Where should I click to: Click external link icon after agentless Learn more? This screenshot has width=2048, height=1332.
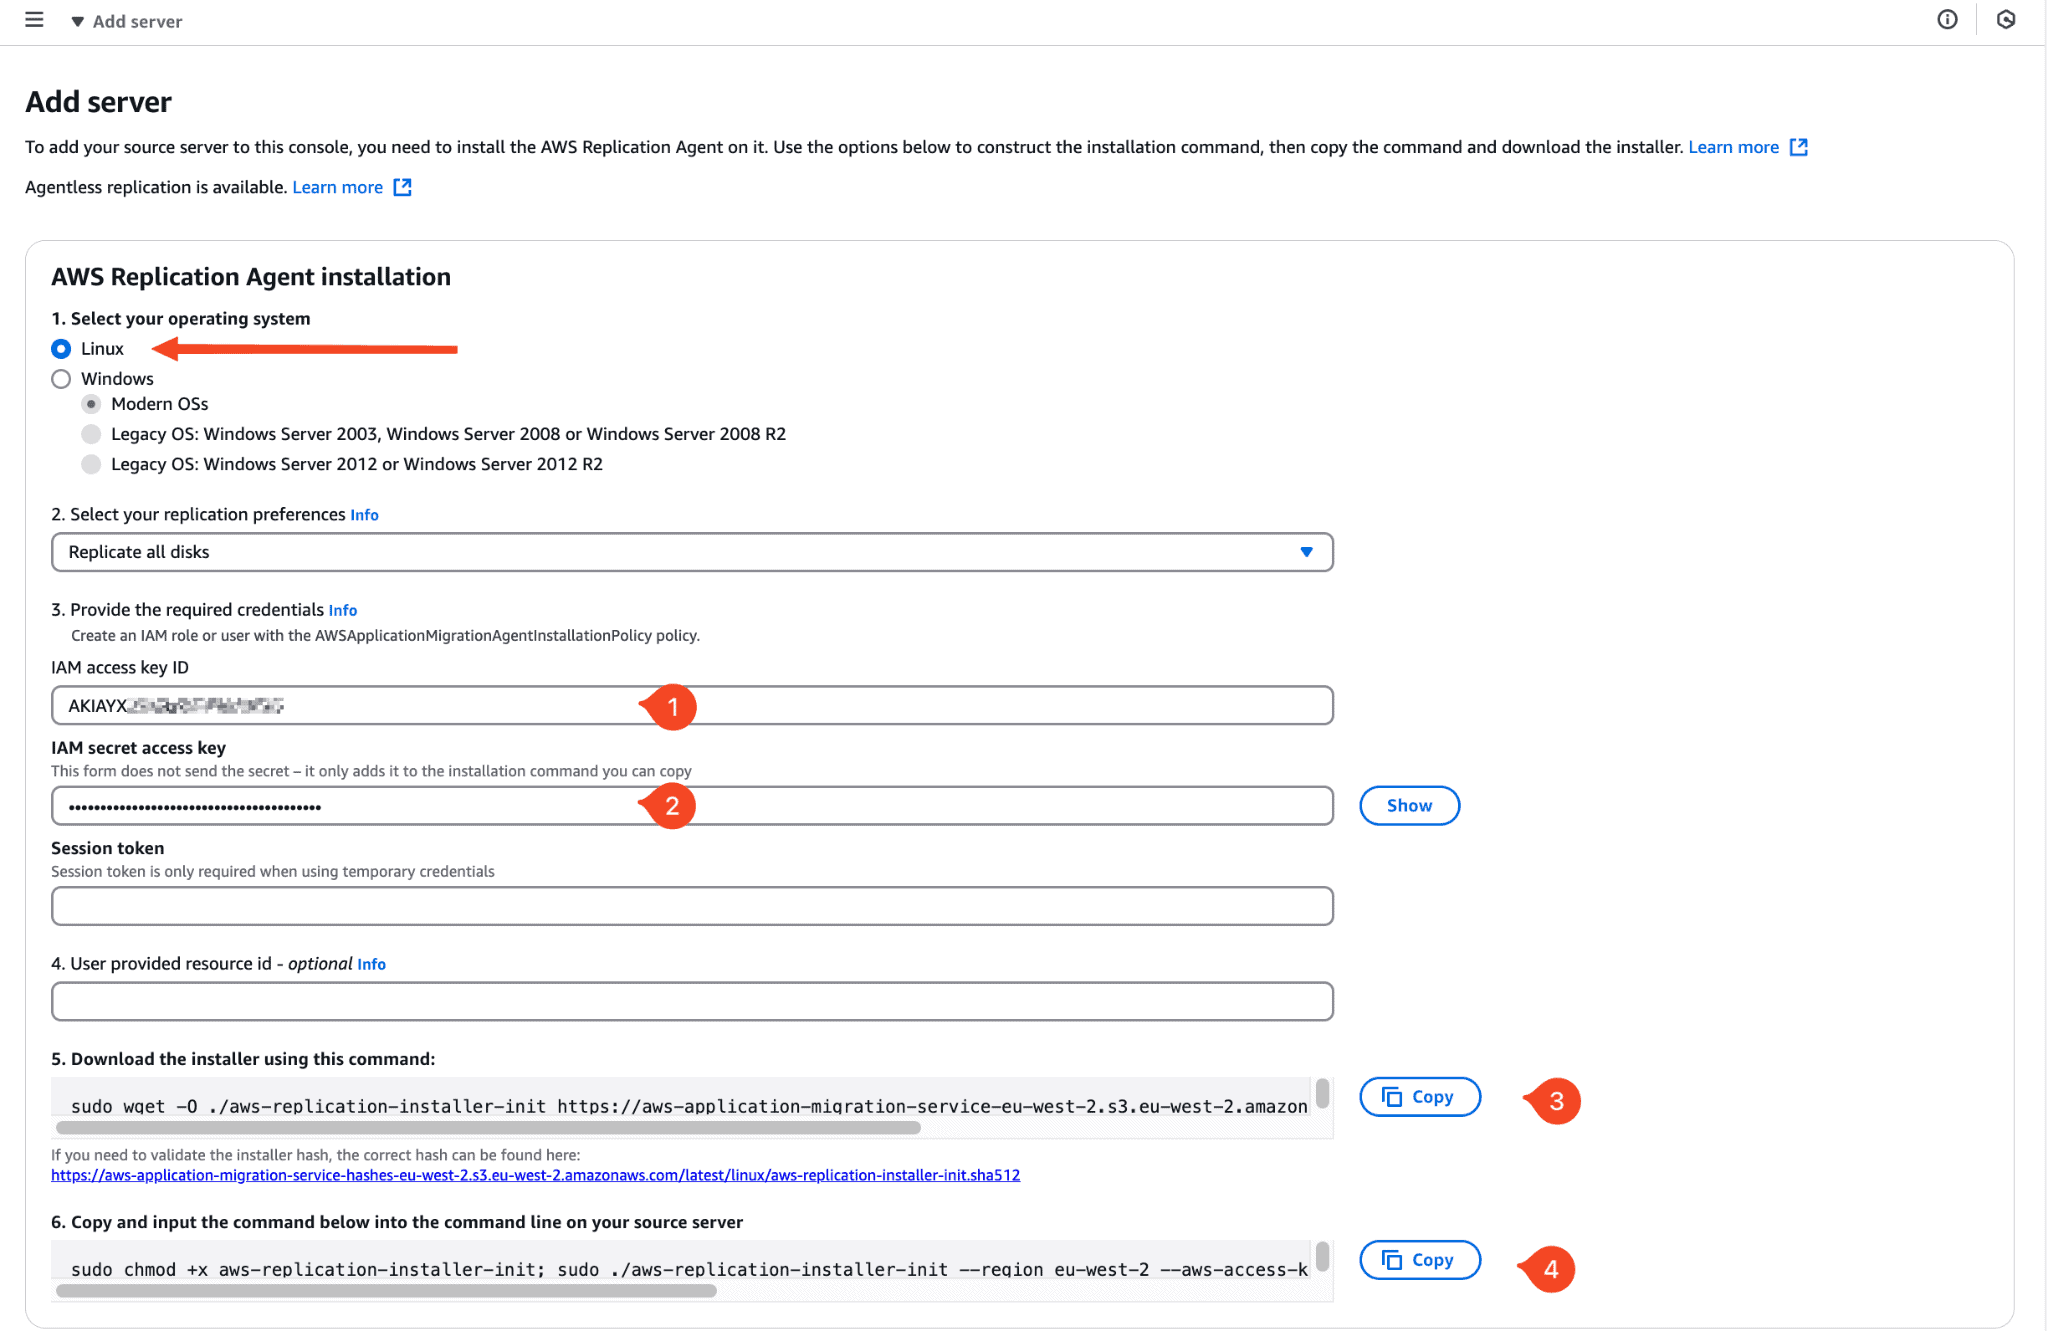[402, 188]
